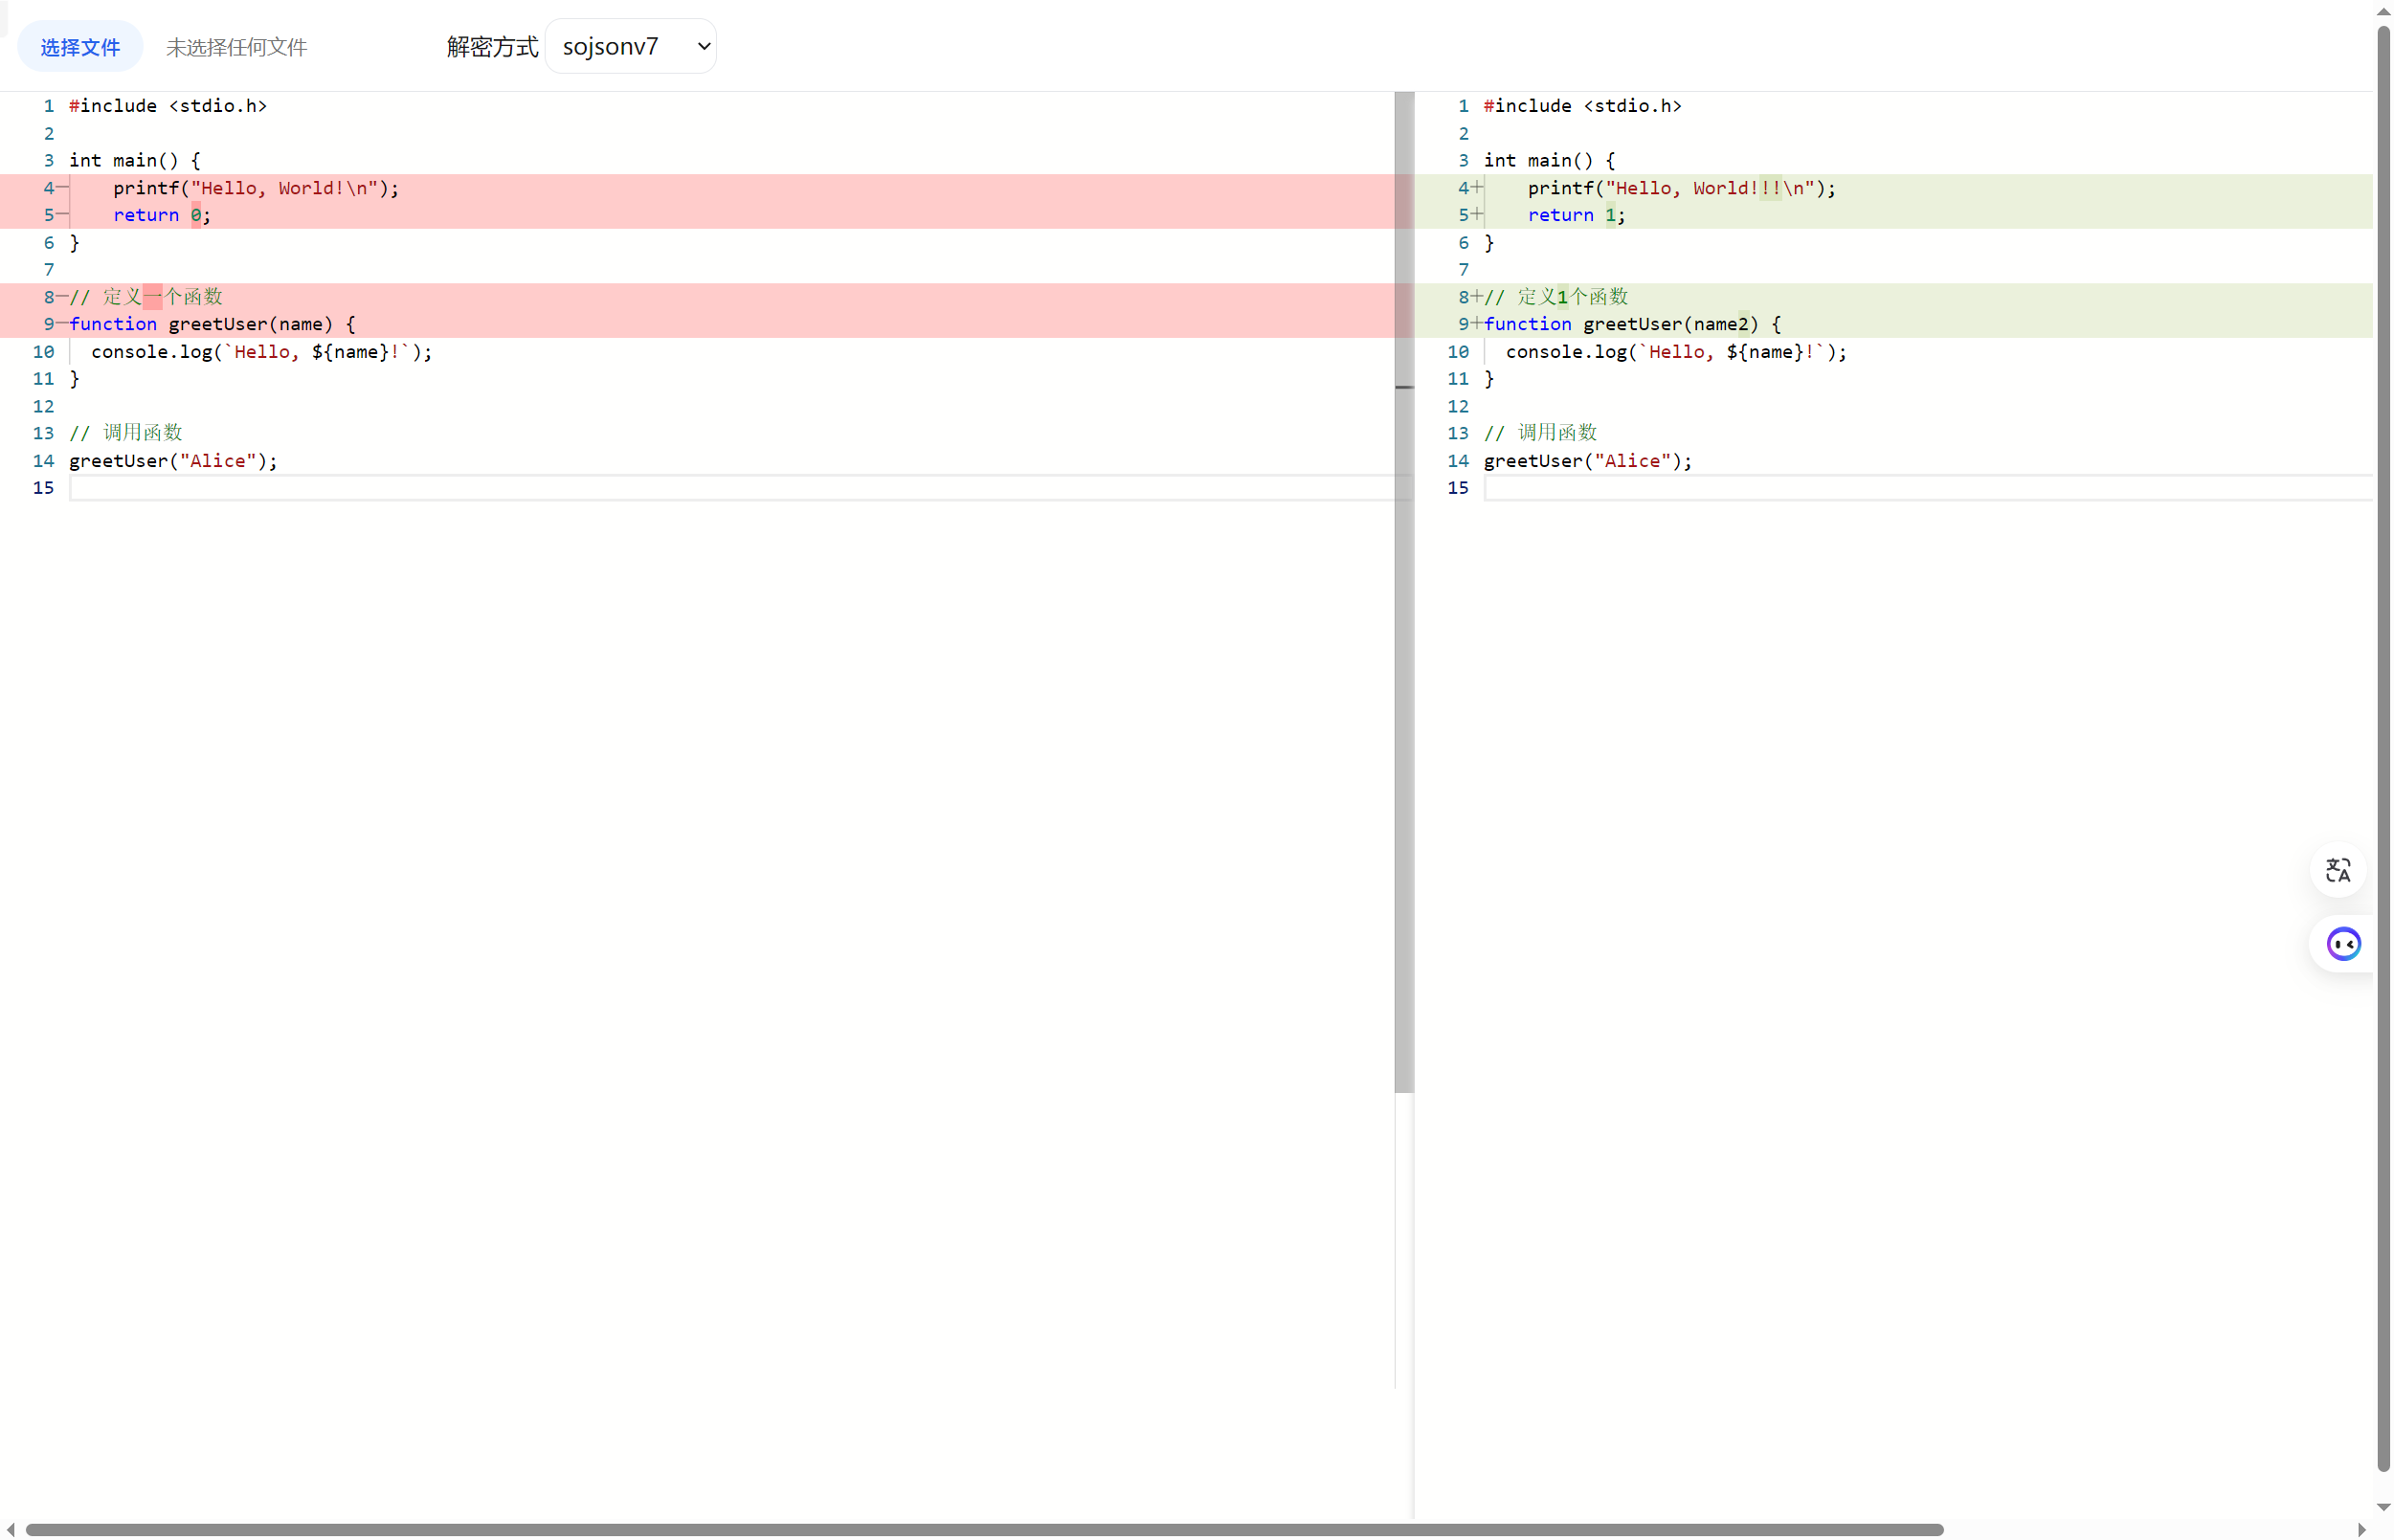Image resolution: width=2394 pixels, height=1540 pixels.
Task: Open the round assistant face icon
Action: coord(2343,943)
